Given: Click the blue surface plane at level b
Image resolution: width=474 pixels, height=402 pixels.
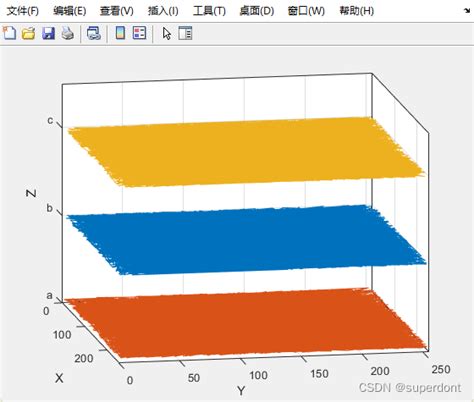Looking at the screenshot, I should click(247, 240).
